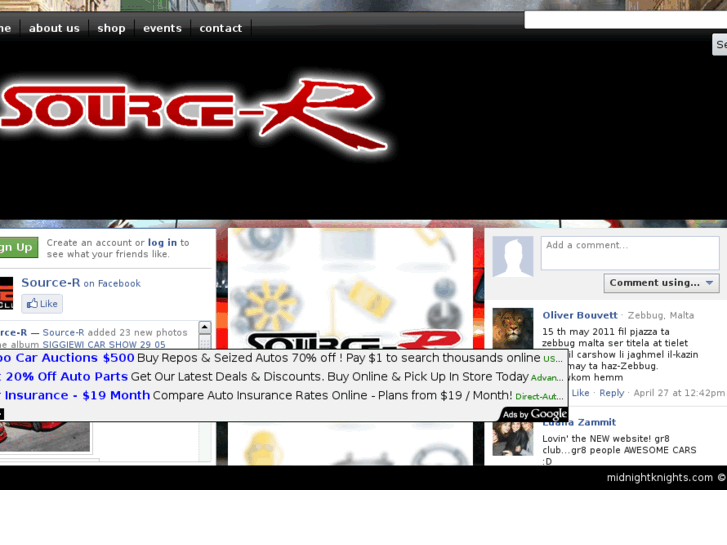Open Oliver Bouvett's profile name link
Screen dimensions: 727x545
580,315
